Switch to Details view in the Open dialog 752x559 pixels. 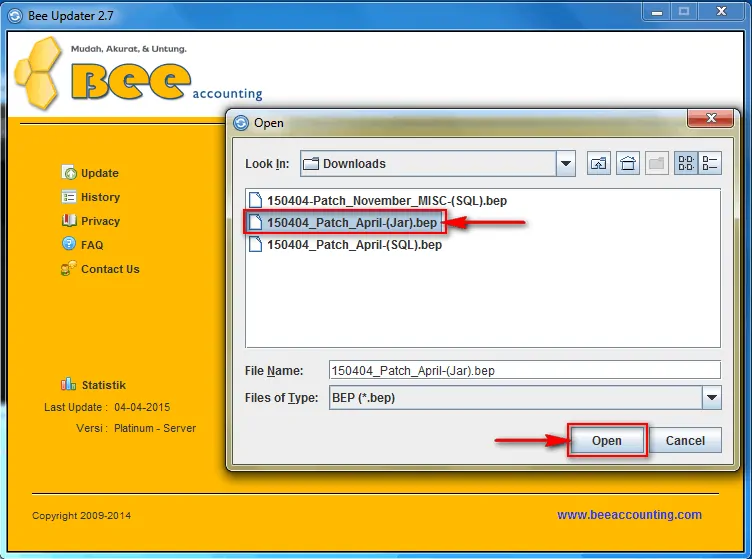coord(710,163)
